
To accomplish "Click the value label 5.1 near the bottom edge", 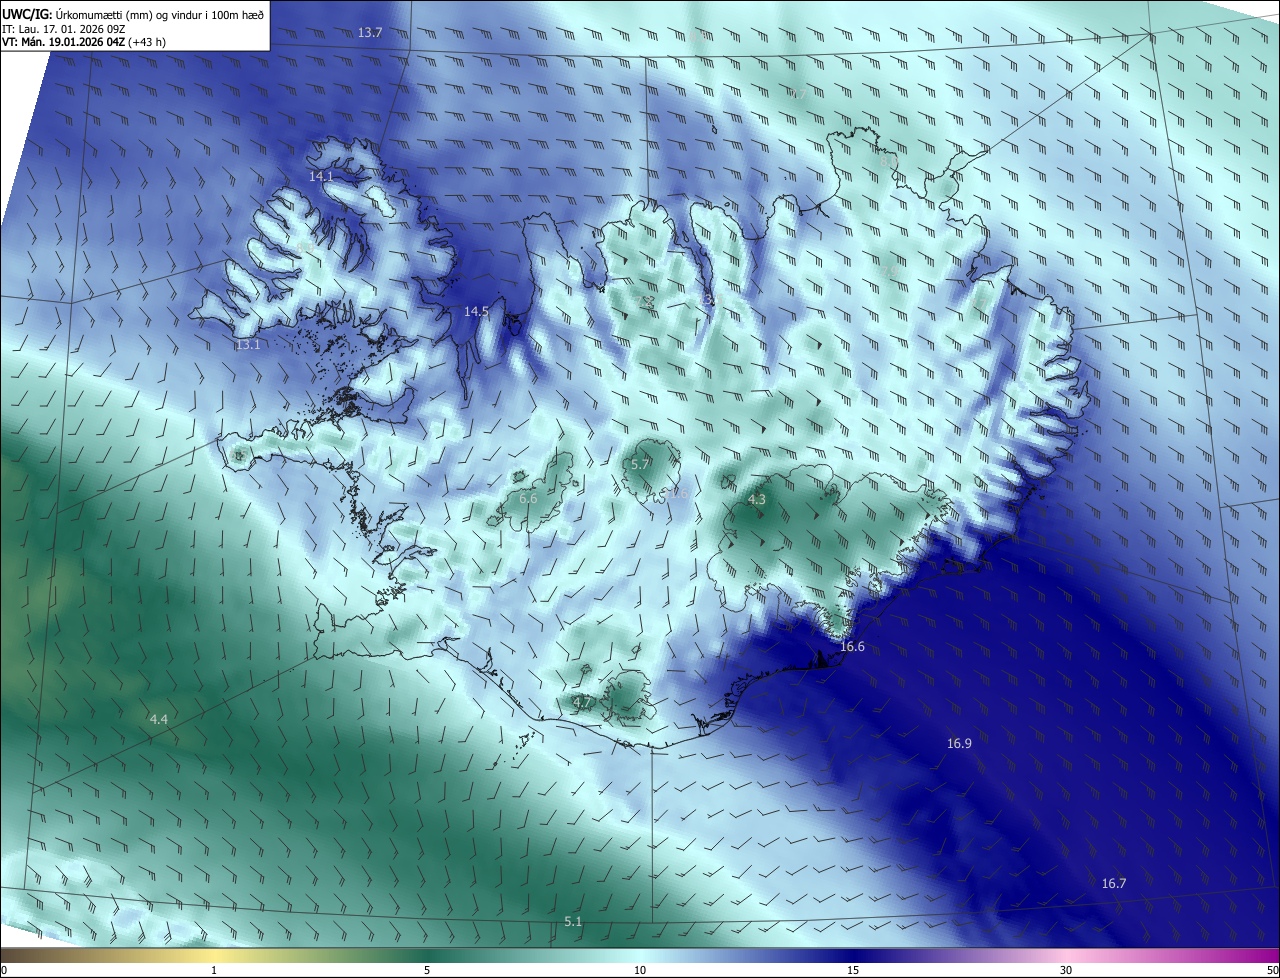I will [x=573, y=921].
